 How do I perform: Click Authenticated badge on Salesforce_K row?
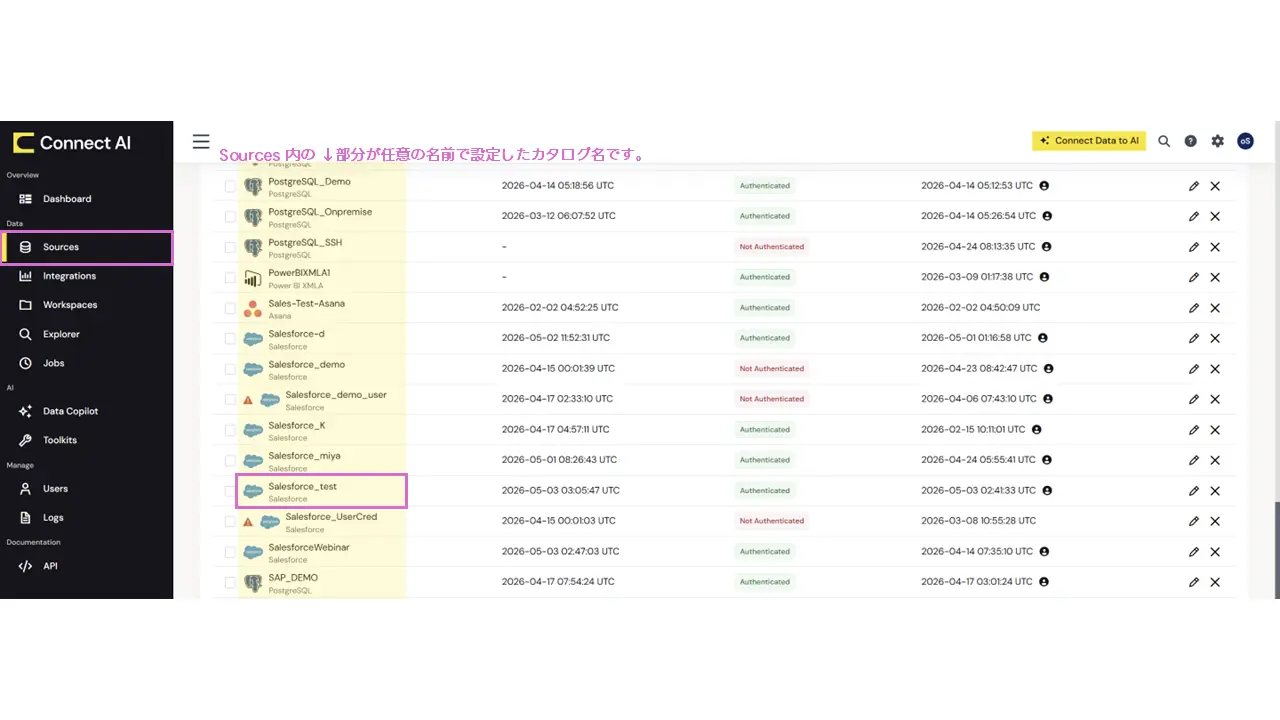click(765, 430)
